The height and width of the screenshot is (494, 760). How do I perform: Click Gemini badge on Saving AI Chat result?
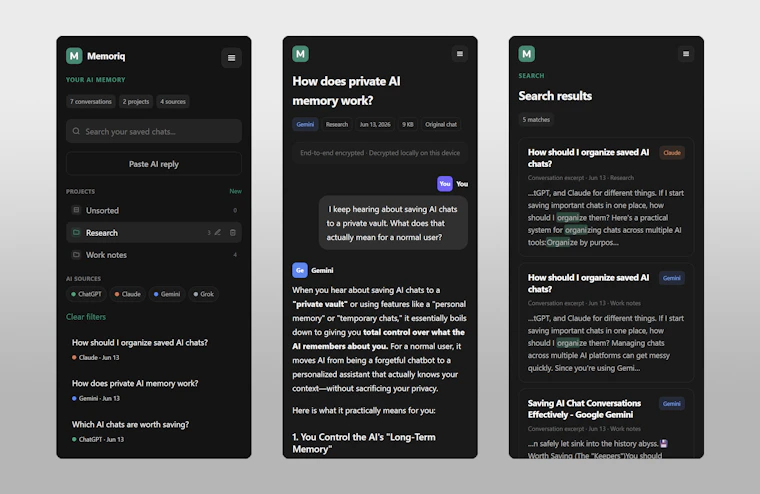tap(672, 403)
